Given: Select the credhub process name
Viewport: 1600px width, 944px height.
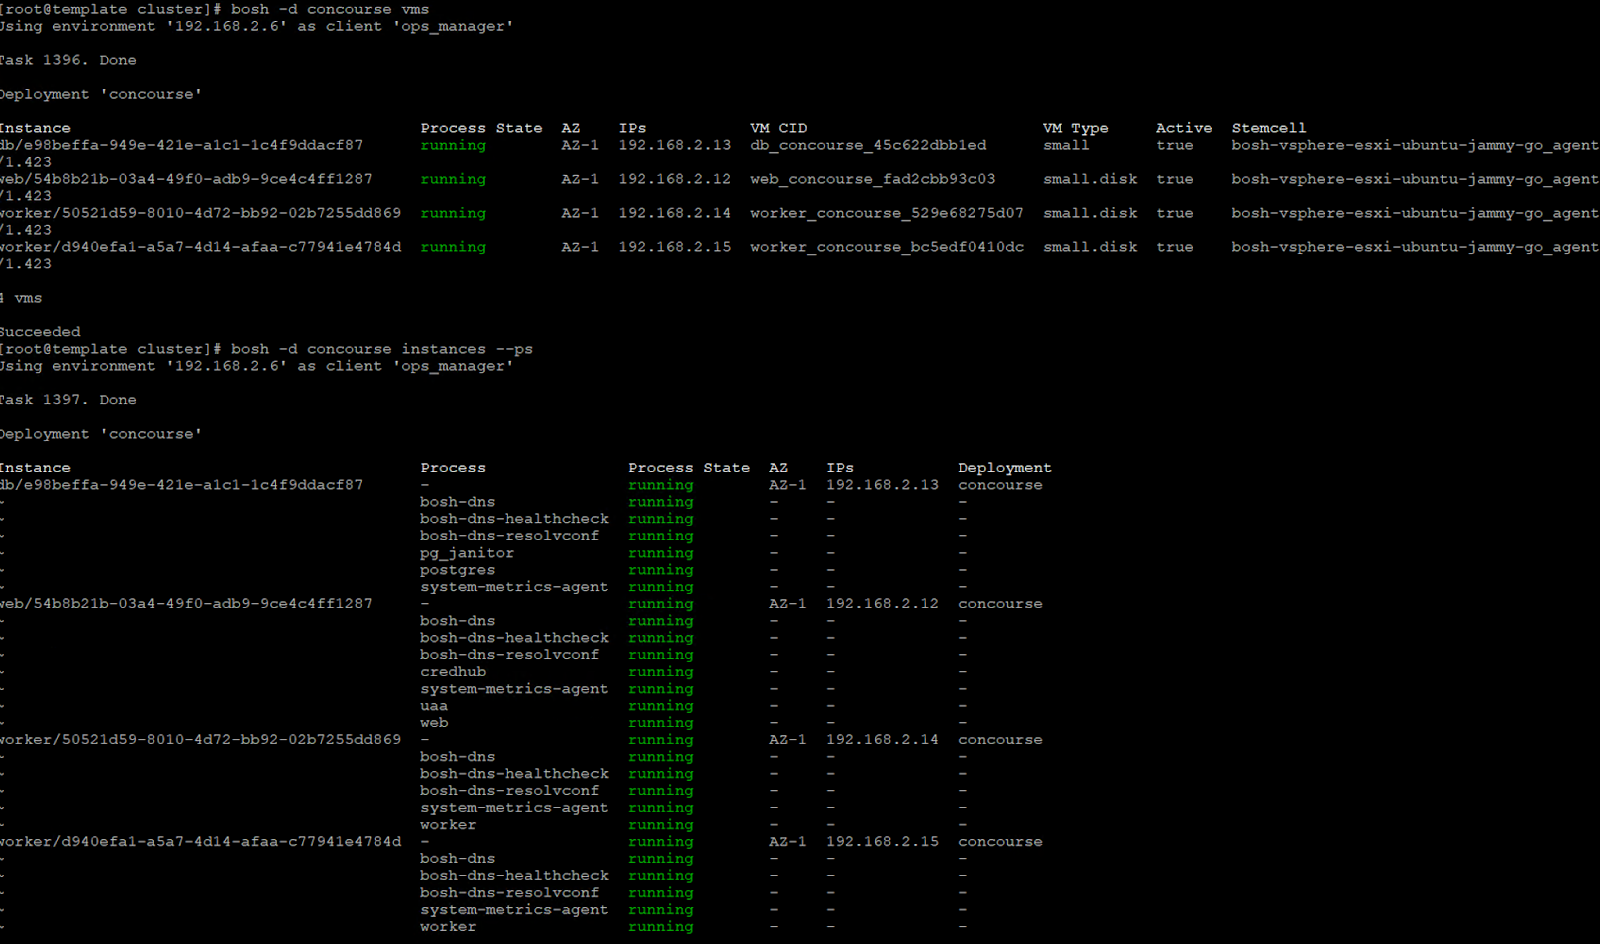Looking at the screenshot, I should 453,672.
